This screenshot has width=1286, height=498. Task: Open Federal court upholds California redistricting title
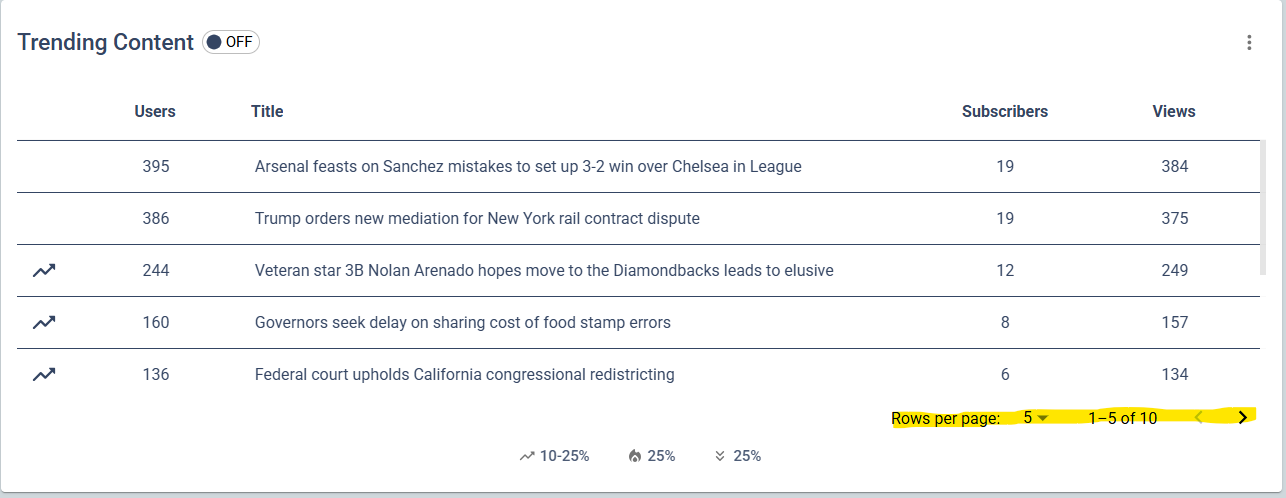pyautogui.click(x=465, y=375)
